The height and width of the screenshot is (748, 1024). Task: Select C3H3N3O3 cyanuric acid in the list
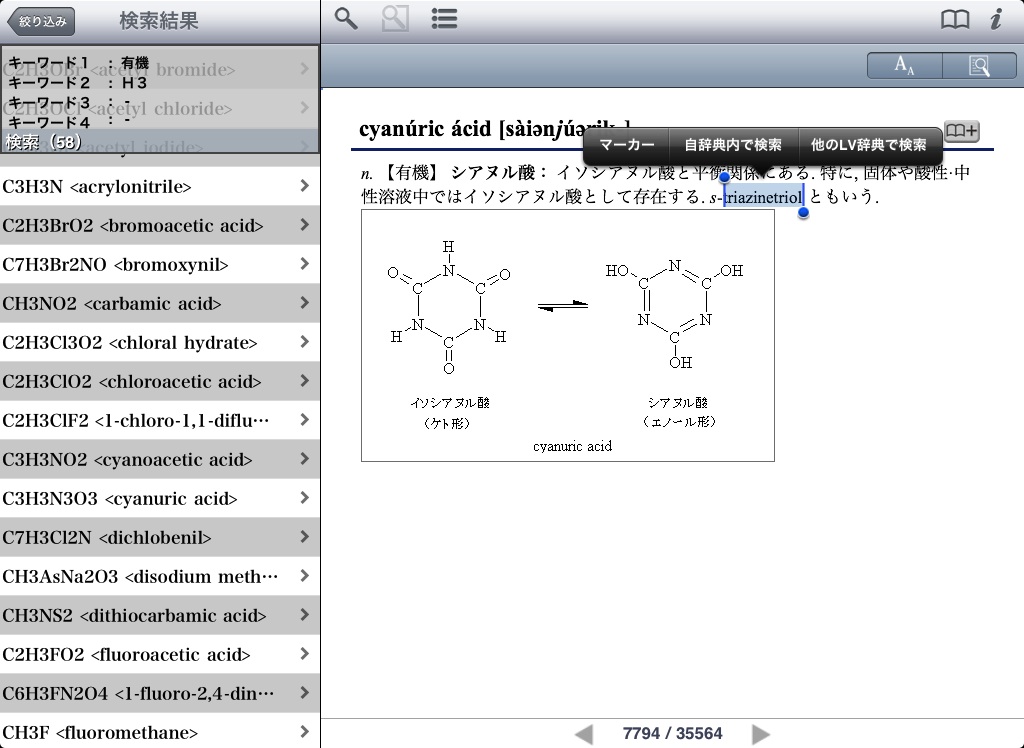159,498
